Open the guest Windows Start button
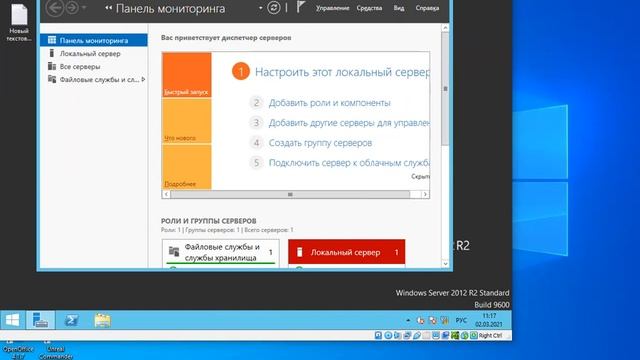The image size is (640, 360). (12, 320)
